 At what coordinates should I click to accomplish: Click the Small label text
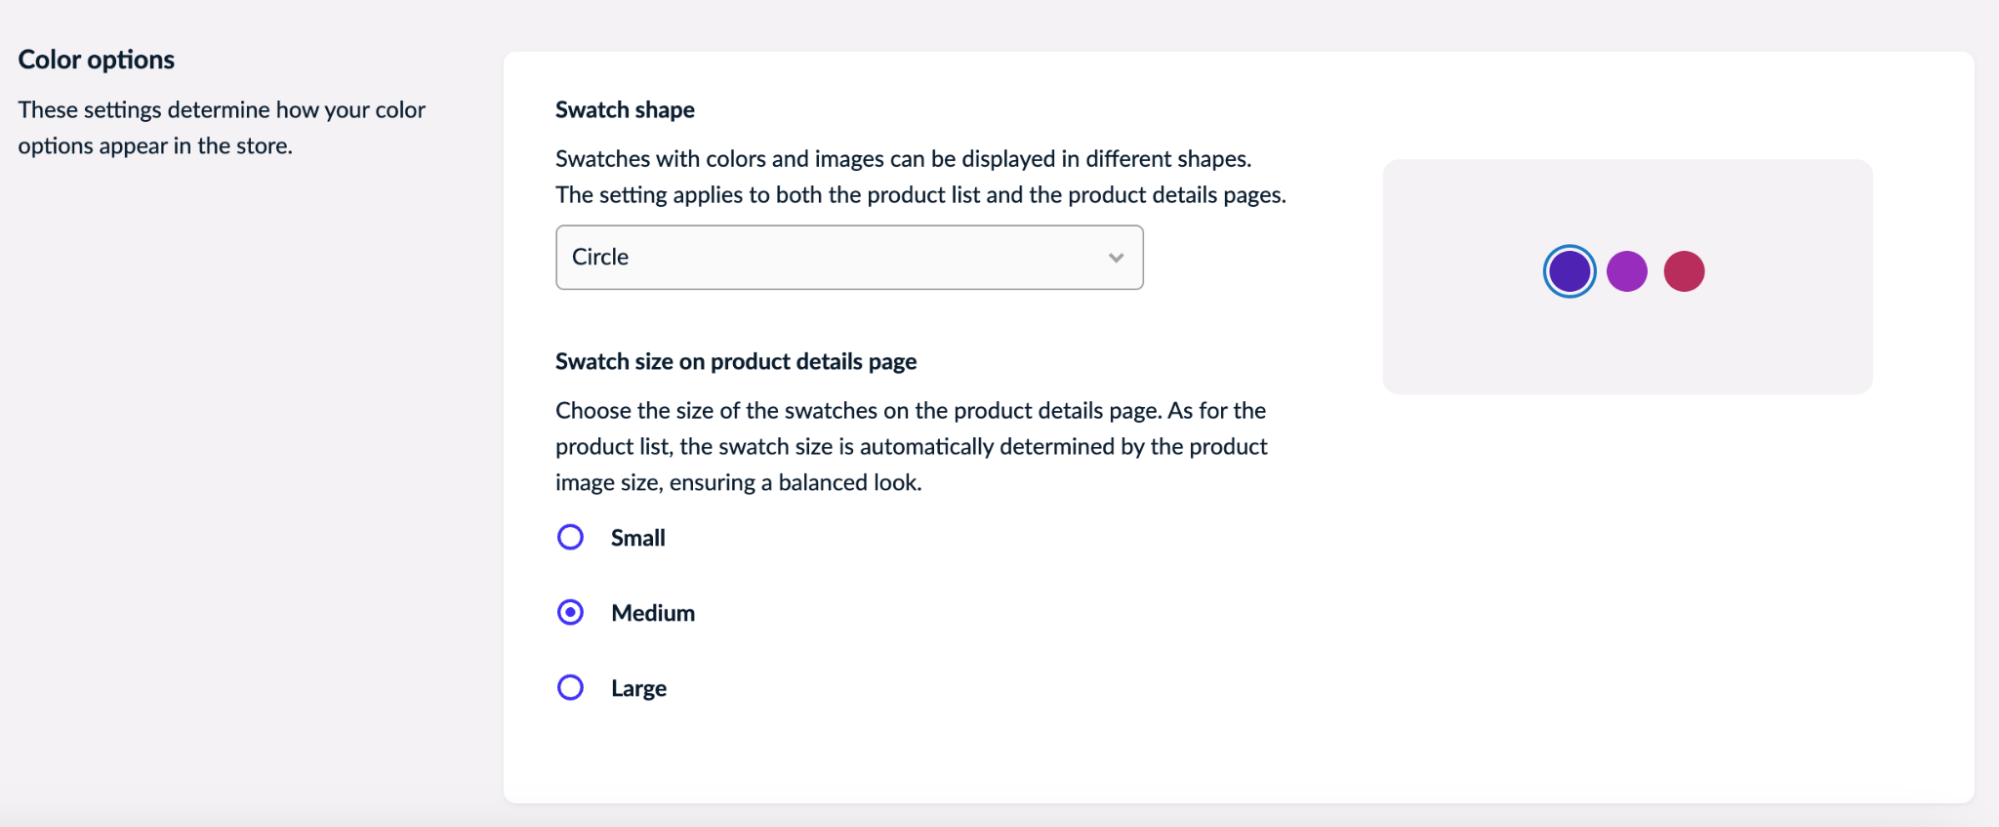pos(637,537)
